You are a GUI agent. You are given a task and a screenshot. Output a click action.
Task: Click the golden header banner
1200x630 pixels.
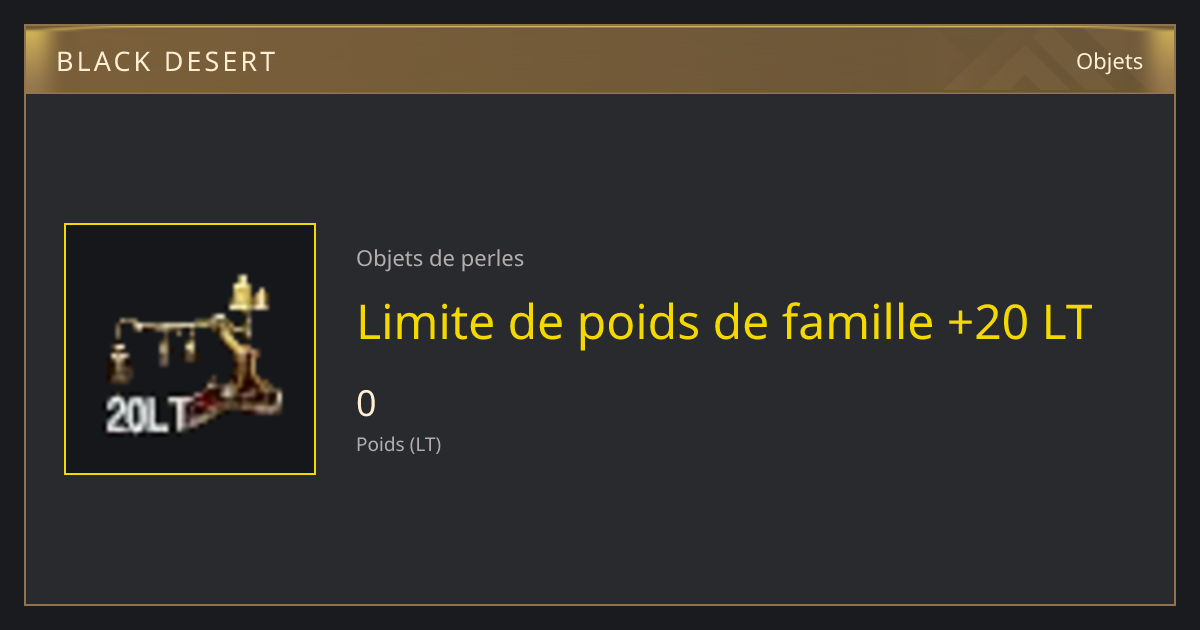pyautogui.click(x=600, y=60)
